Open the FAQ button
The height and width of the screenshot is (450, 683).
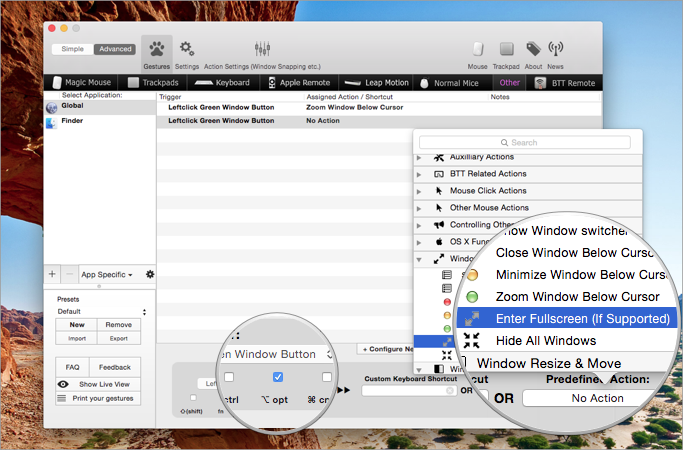coord(72,367)
